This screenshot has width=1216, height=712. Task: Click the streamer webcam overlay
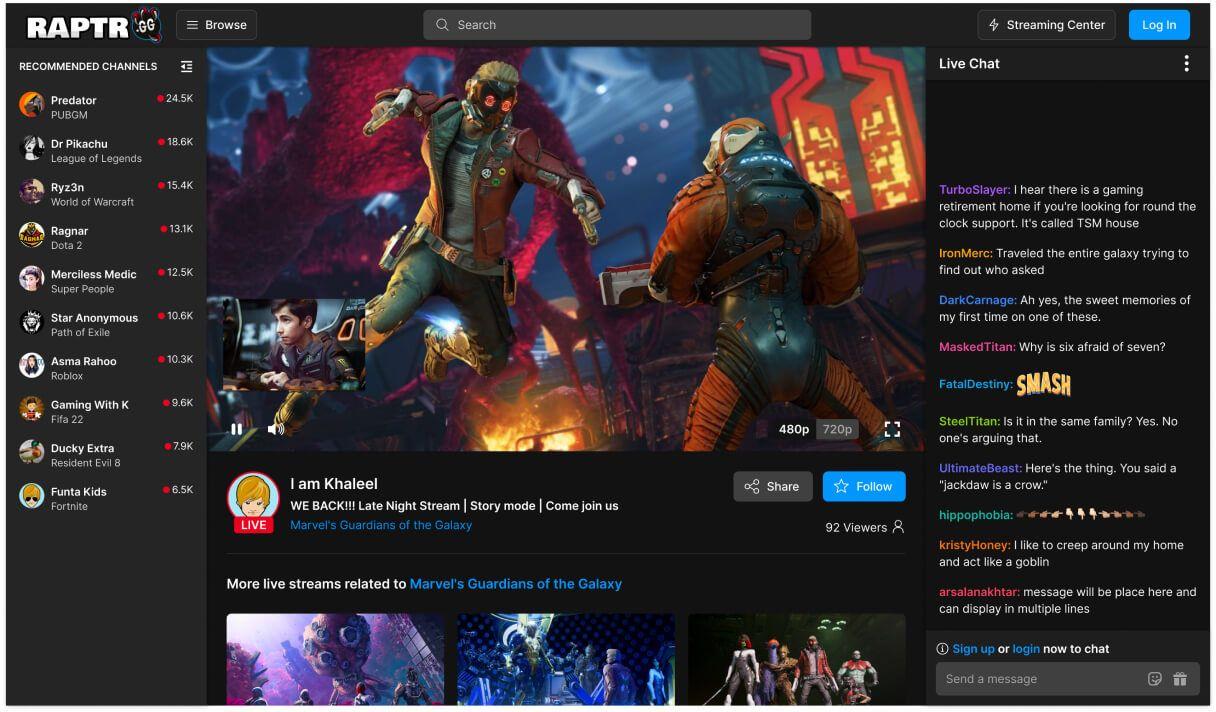(294, 344)
